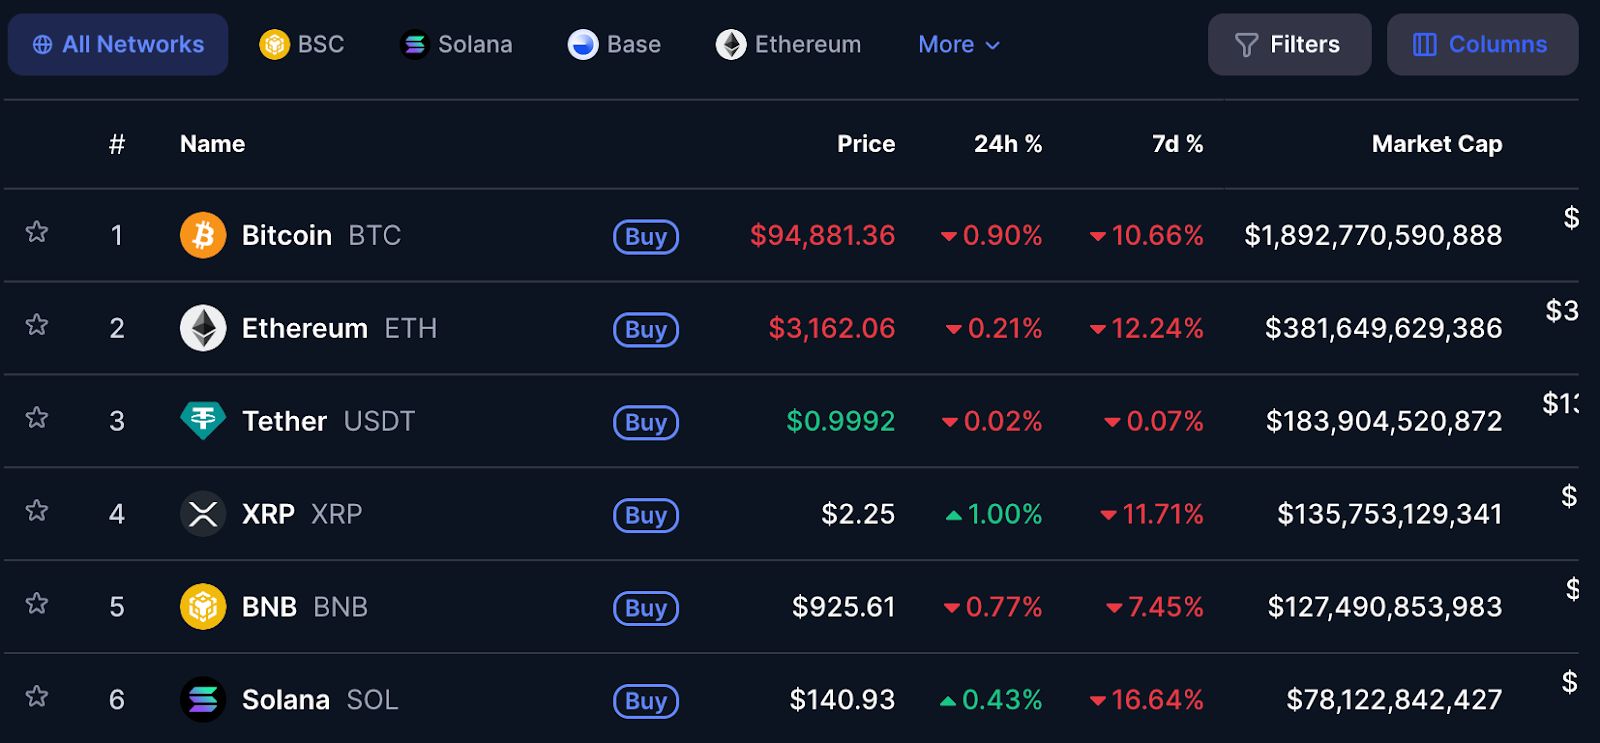Toggle the watchlist star for Ethereum

pyautogui.click(x=37, y=324)
